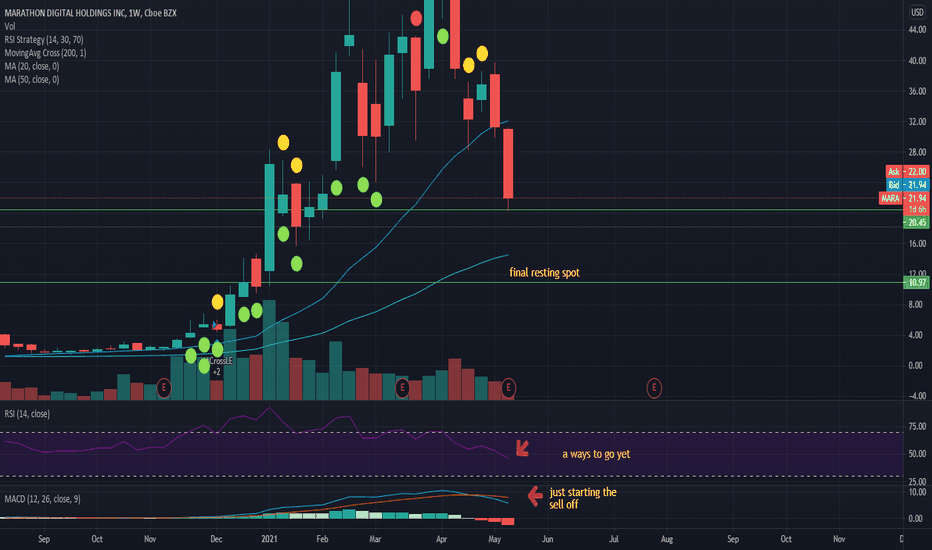
Task: Select the Marathon Digital Holdings symbol title
Action: 90,12
